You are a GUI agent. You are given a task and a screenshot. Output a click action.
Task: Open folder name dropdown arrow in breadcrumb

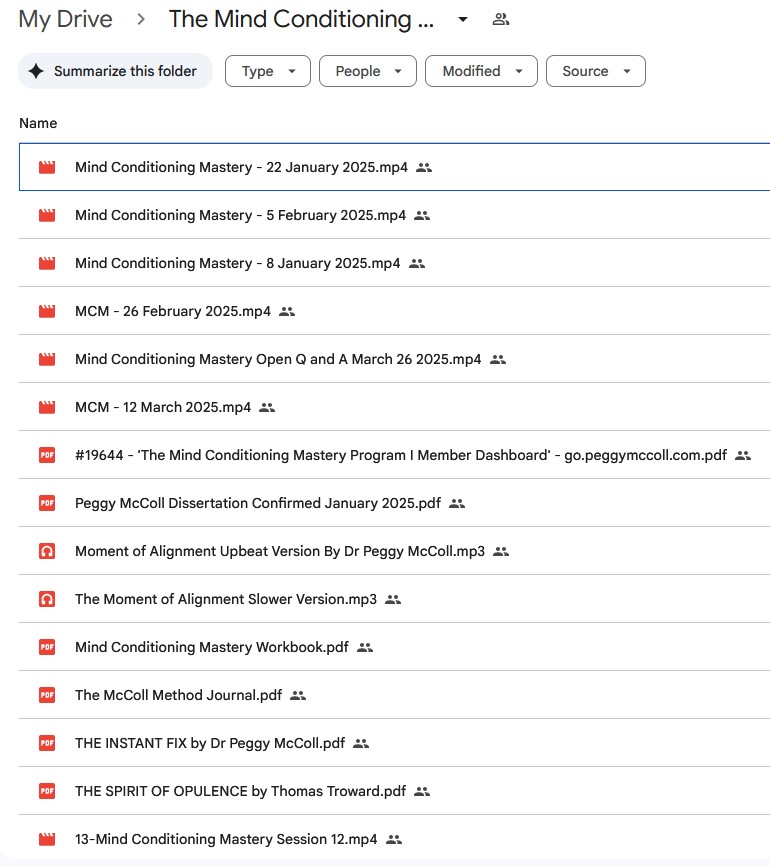point(462,19)
